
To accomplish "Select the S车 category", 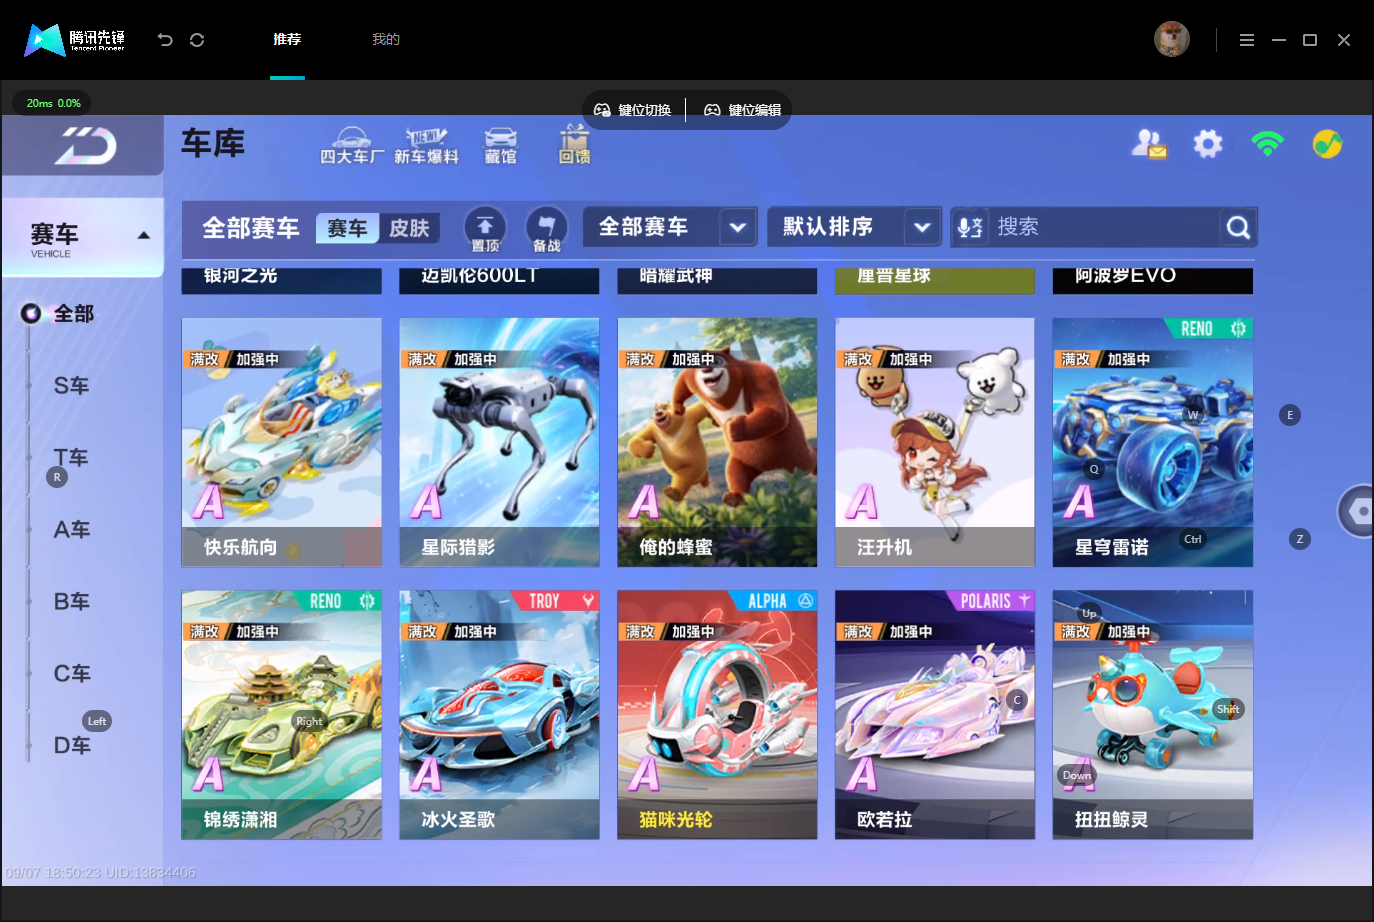I will pyautogui.click(x=71, y=386).
